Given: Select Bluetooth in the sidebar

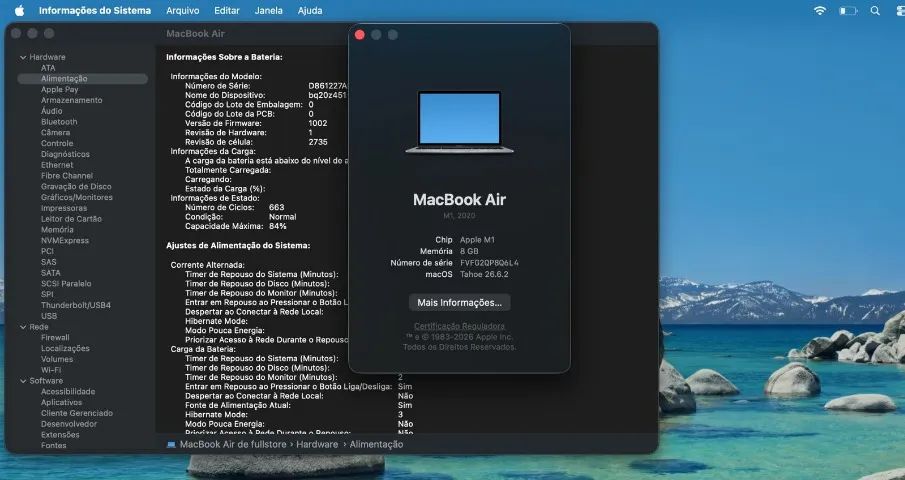Looking at the screenshot, I should [x=59, y=122].
